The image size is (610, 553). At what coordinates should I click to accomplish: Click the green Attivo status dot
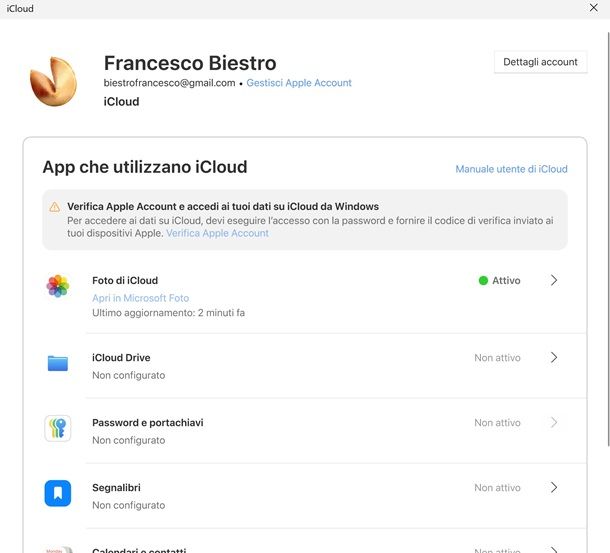[483, 280]
